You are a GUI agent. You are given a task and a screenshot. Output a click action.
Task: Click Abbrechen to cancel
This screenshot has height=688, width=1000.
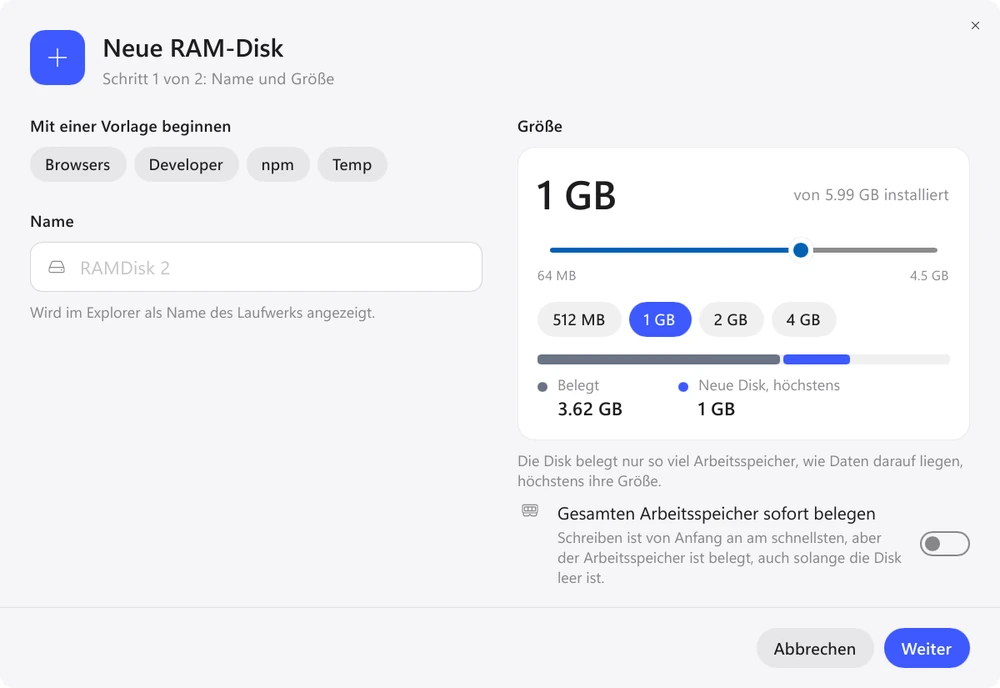(814, 648)
